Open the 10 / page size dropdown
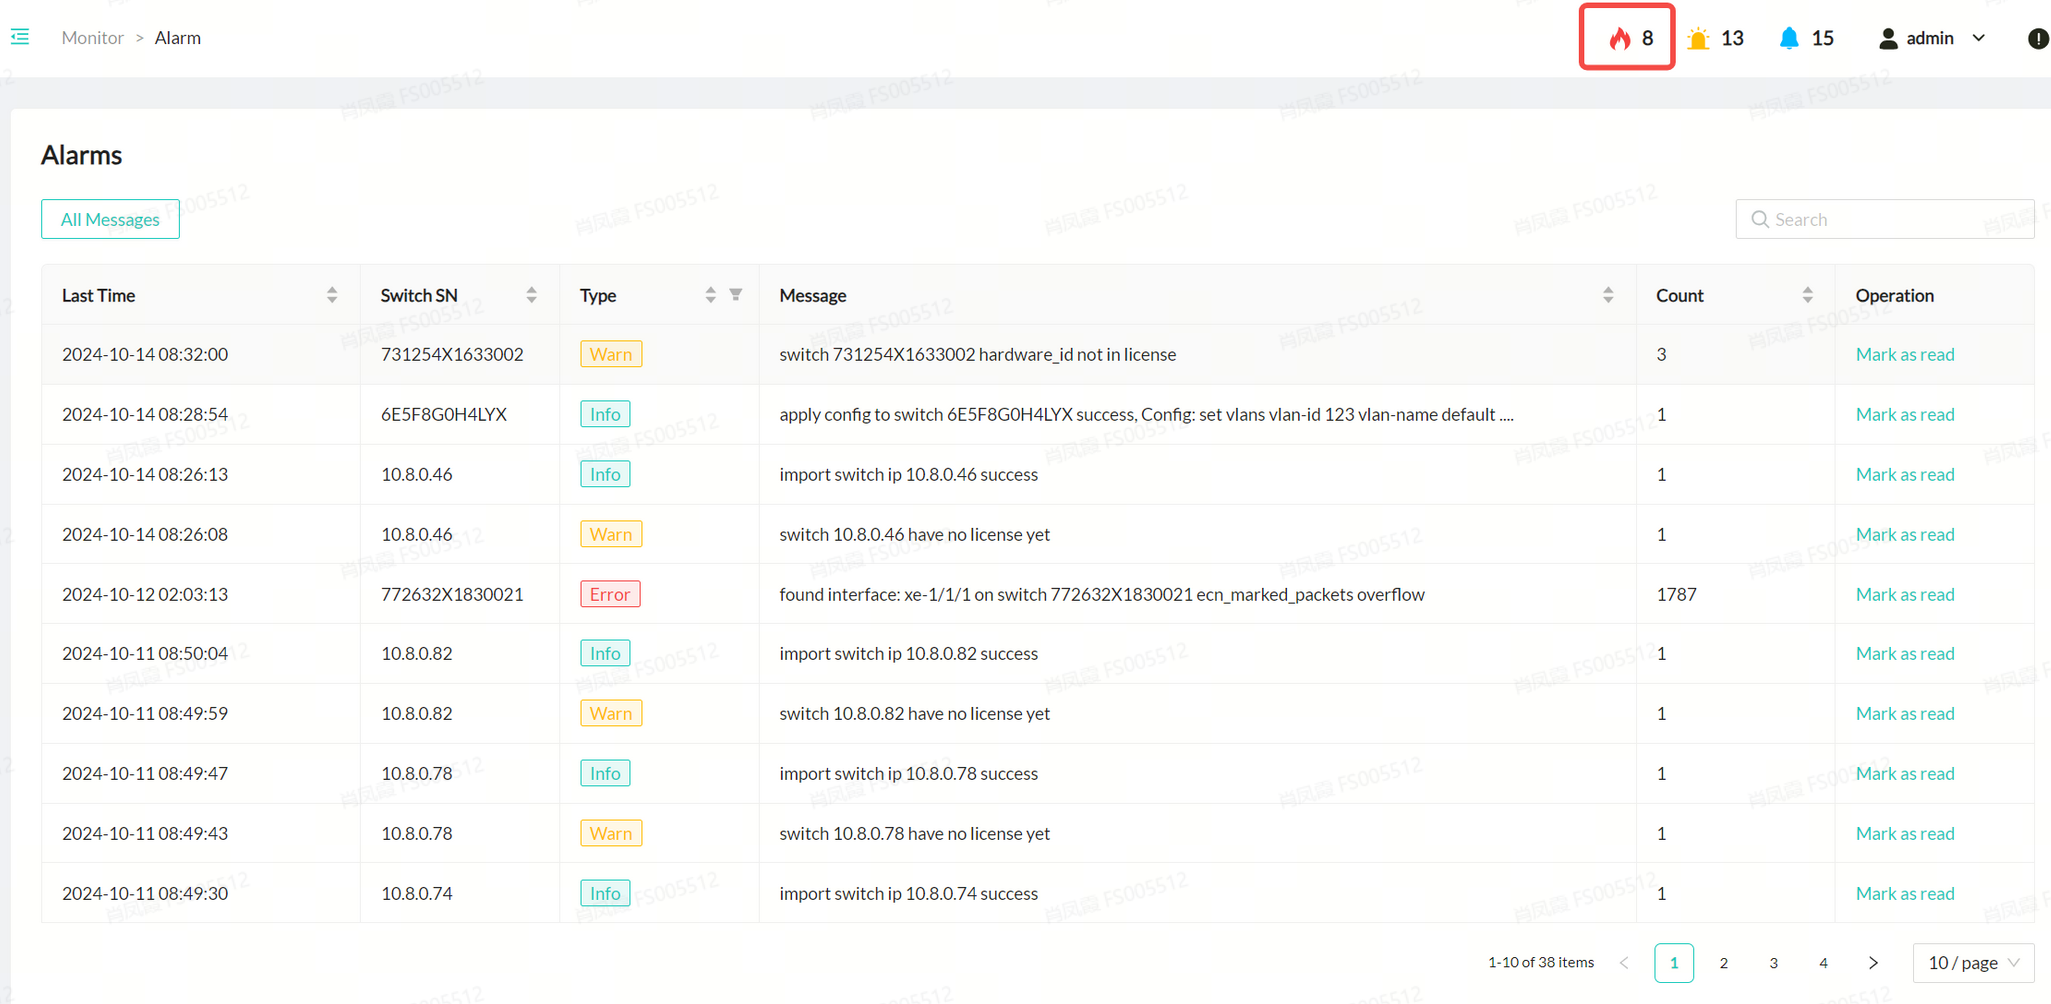The image size is (2051, 1004). (1973, 963)
